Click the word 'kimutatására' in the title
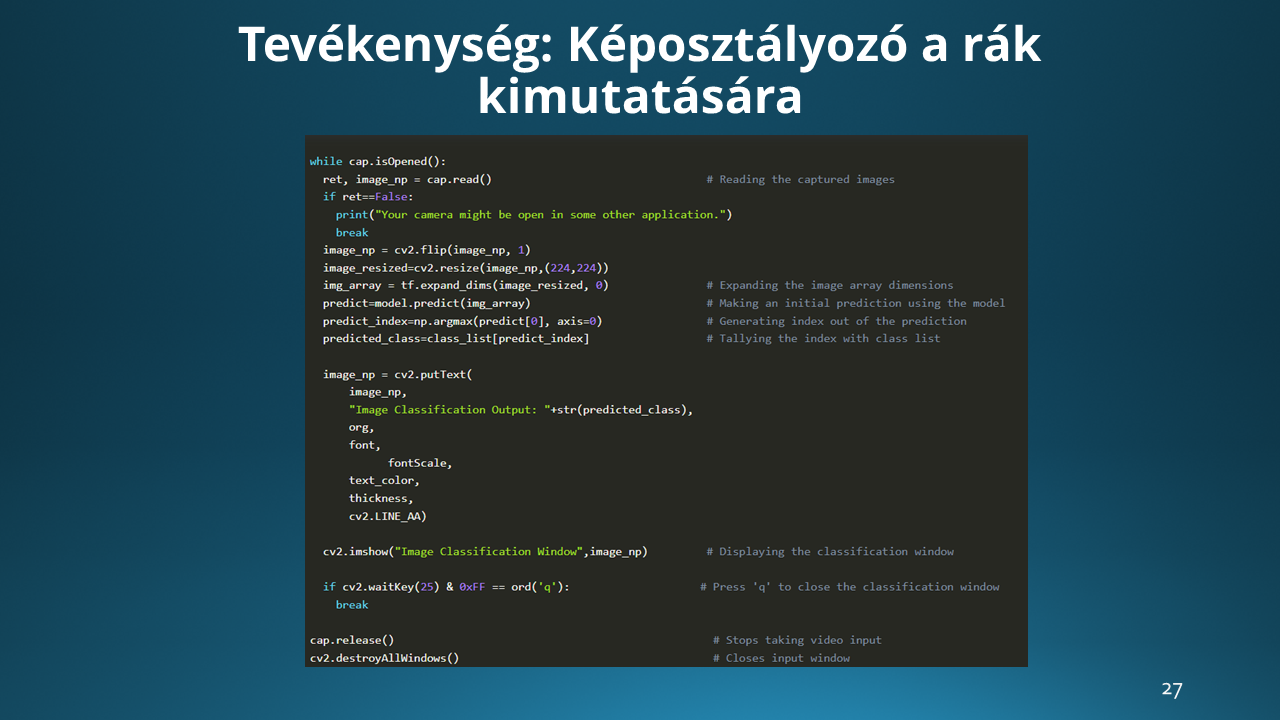This screenshot has width=1280, height=720. click(640, 98)
